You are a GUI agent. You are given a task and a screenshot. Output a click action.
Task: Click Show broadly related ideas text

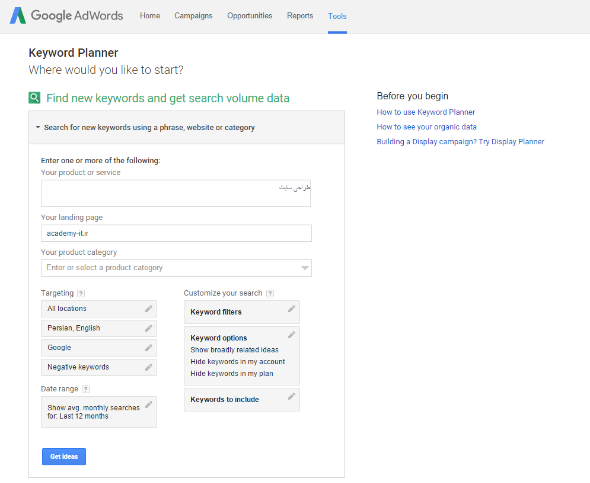click(x=234, y=350)
